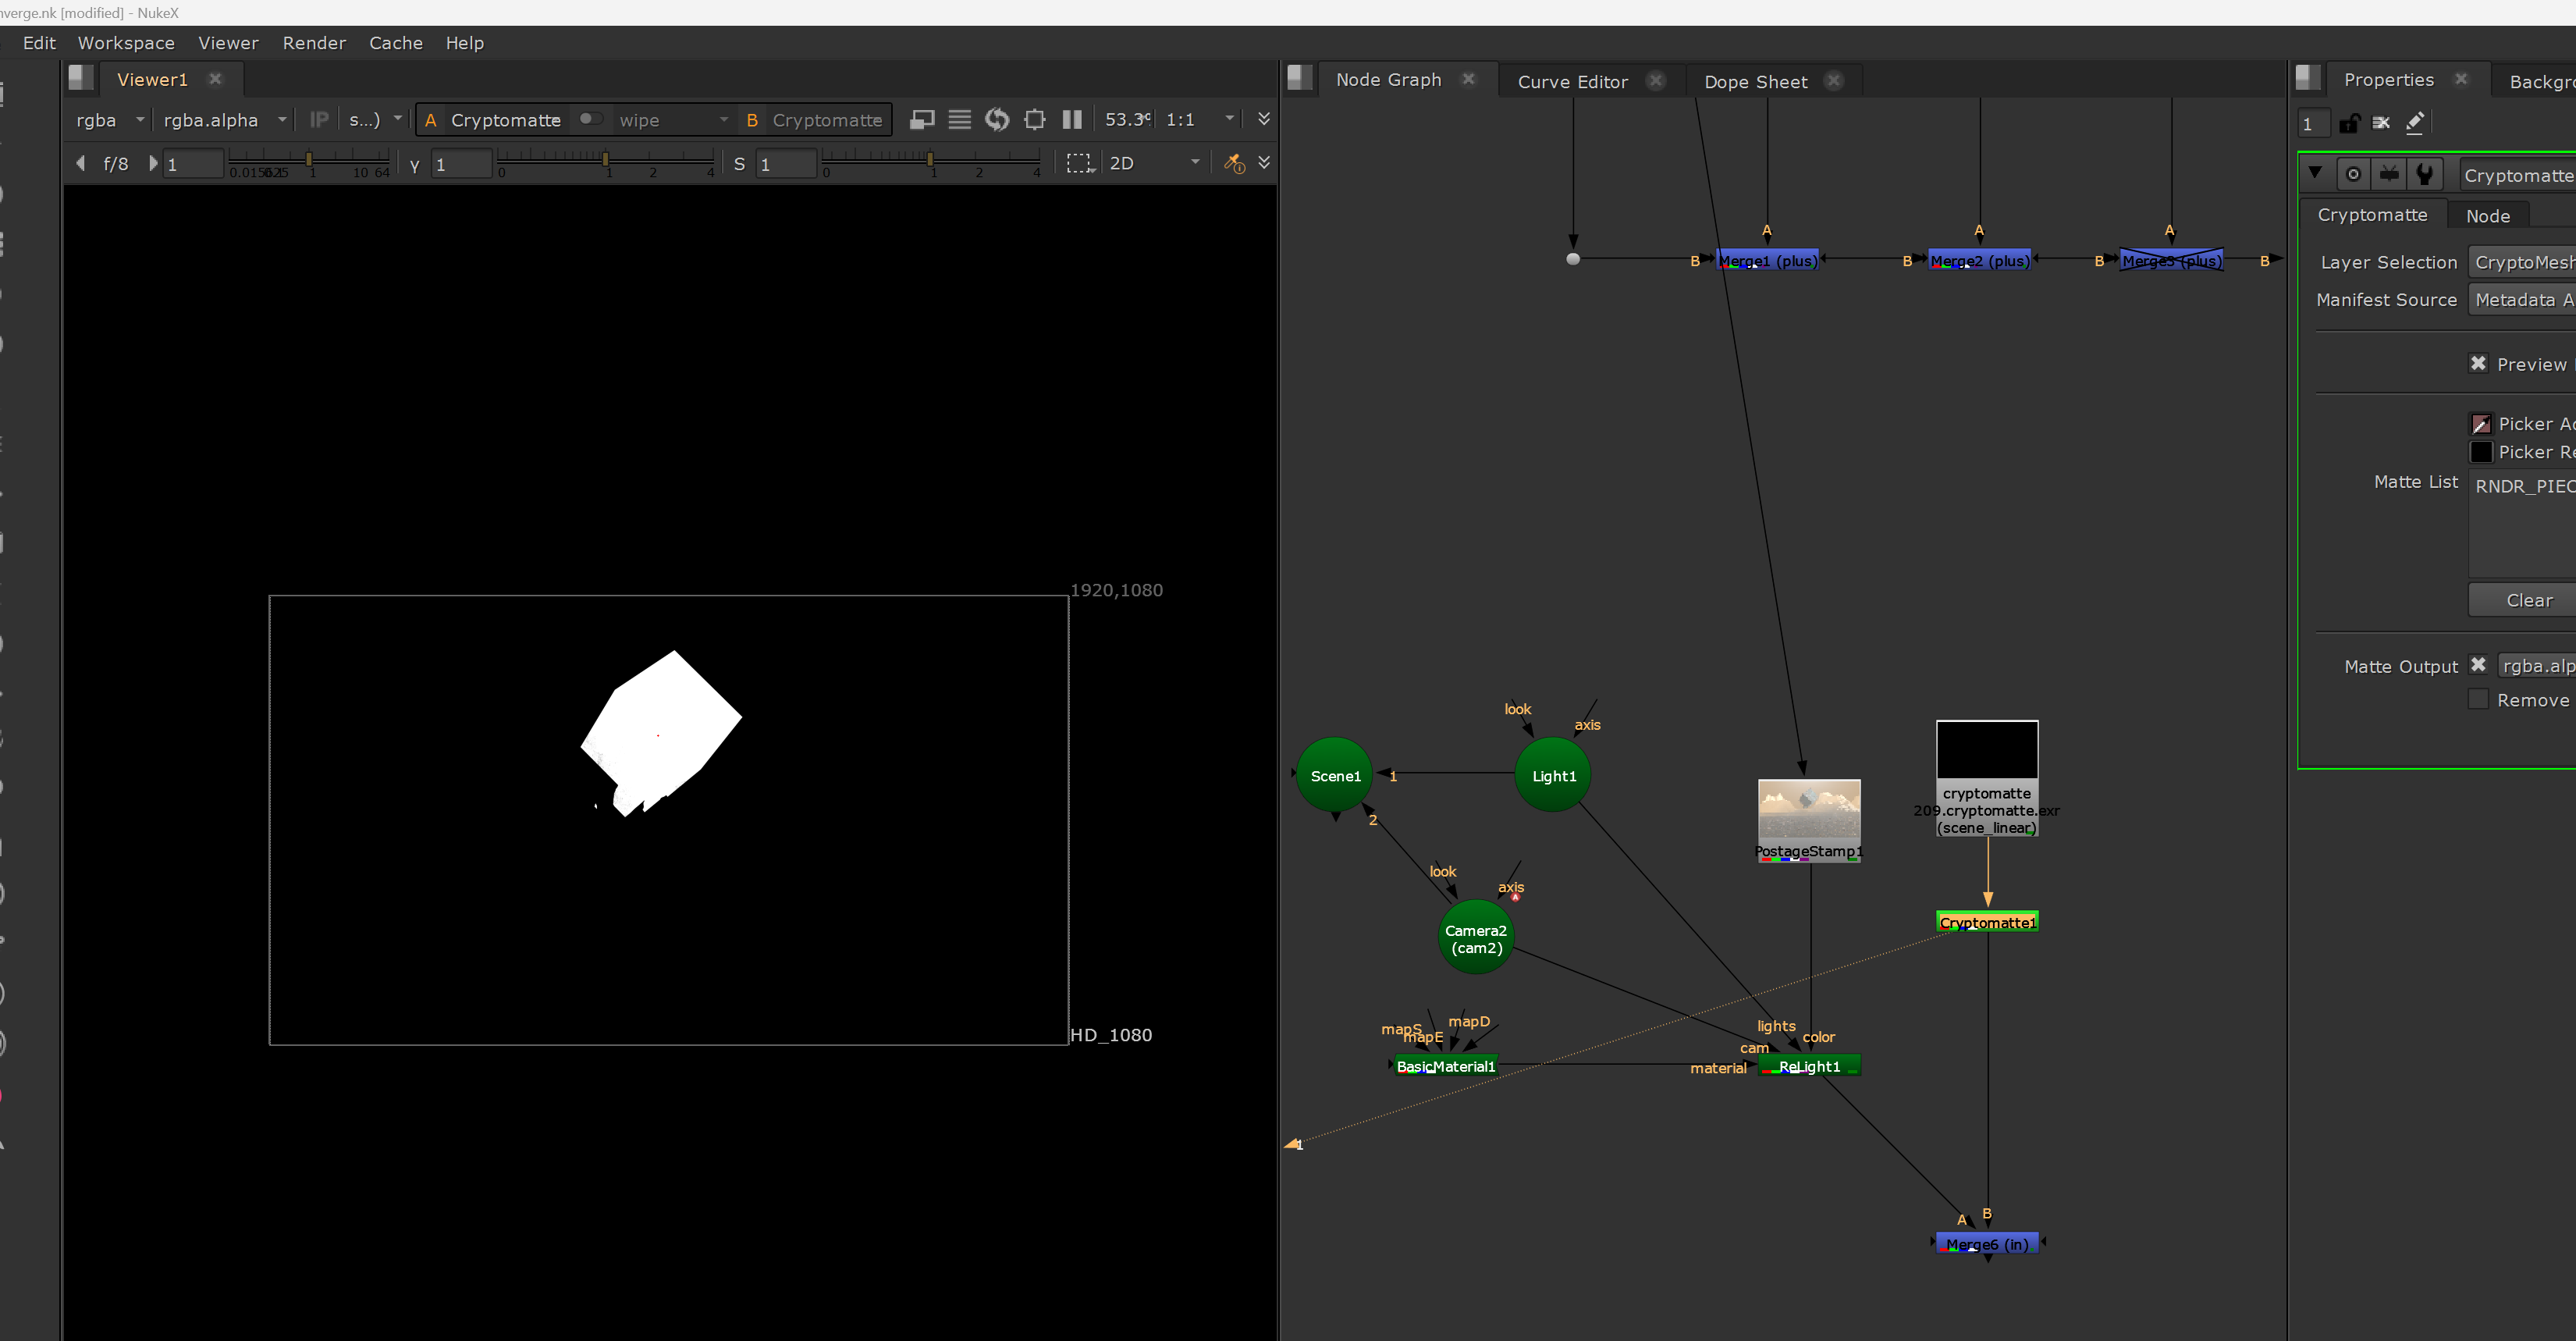Enable the Remove checkbox under Matte Output
This screenshot has width=2576, height=1341.
click(2478, 700)
